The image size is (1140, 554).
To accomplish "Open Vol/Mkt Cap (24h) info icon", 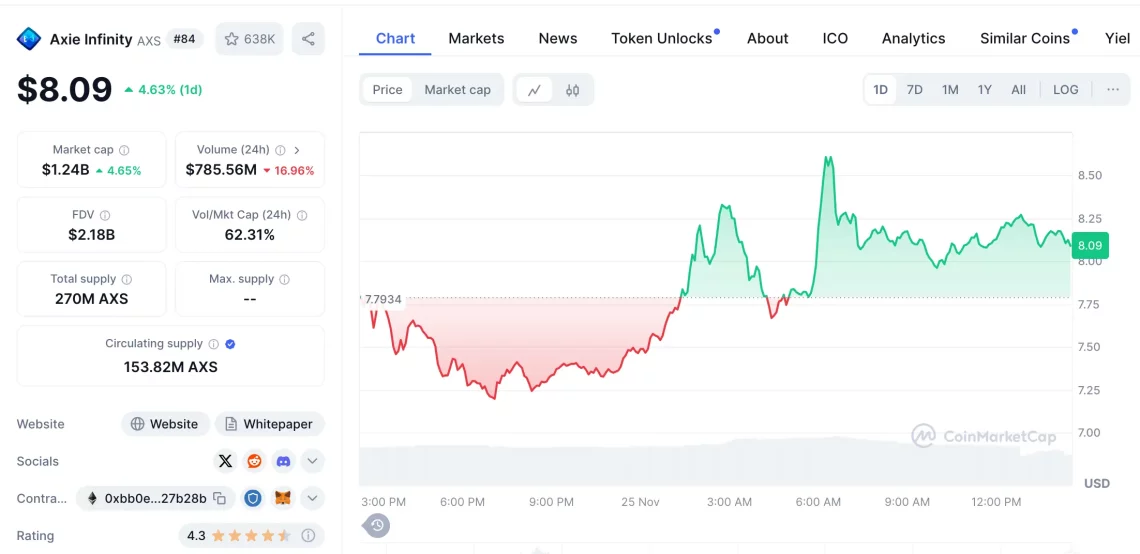I will point(302,215).
